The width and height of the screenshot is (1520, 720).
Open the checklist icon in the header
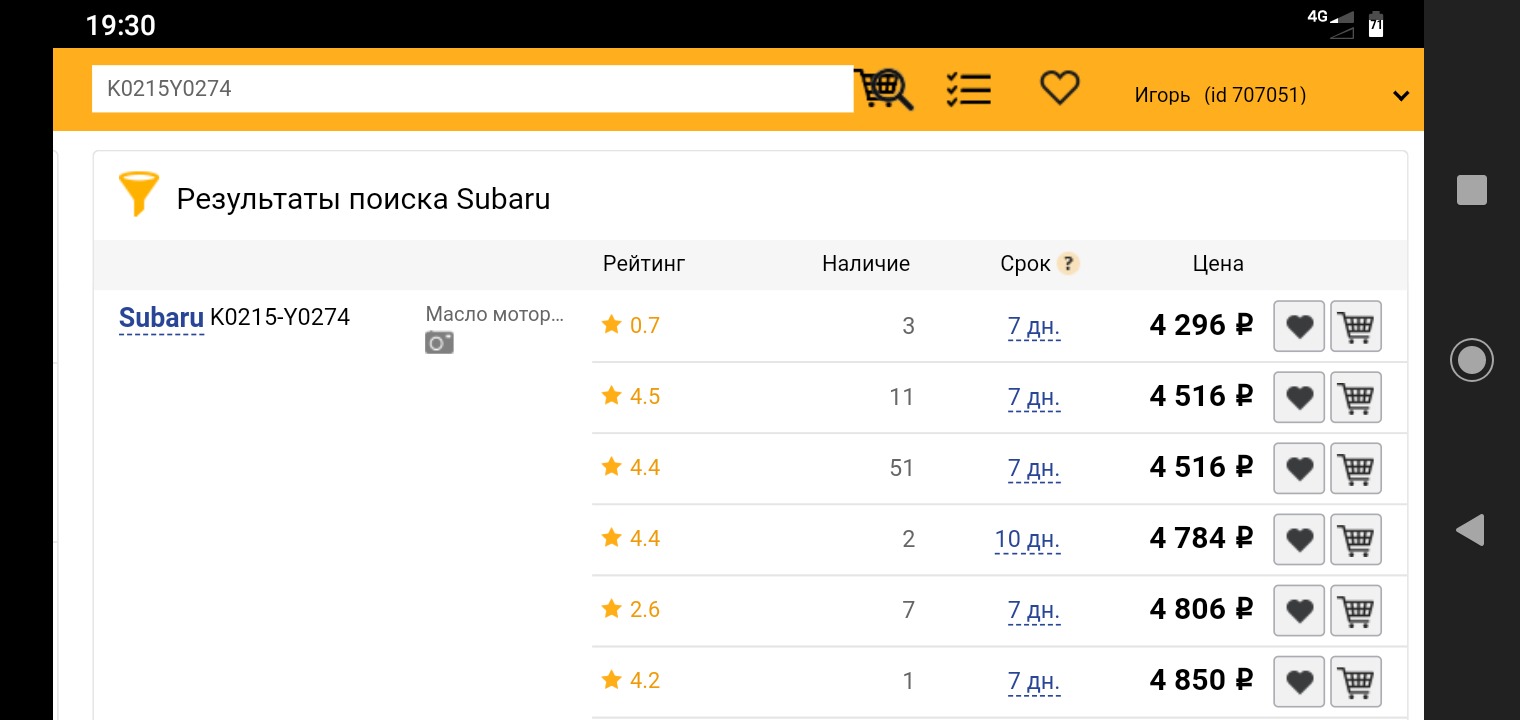[968, 89]
